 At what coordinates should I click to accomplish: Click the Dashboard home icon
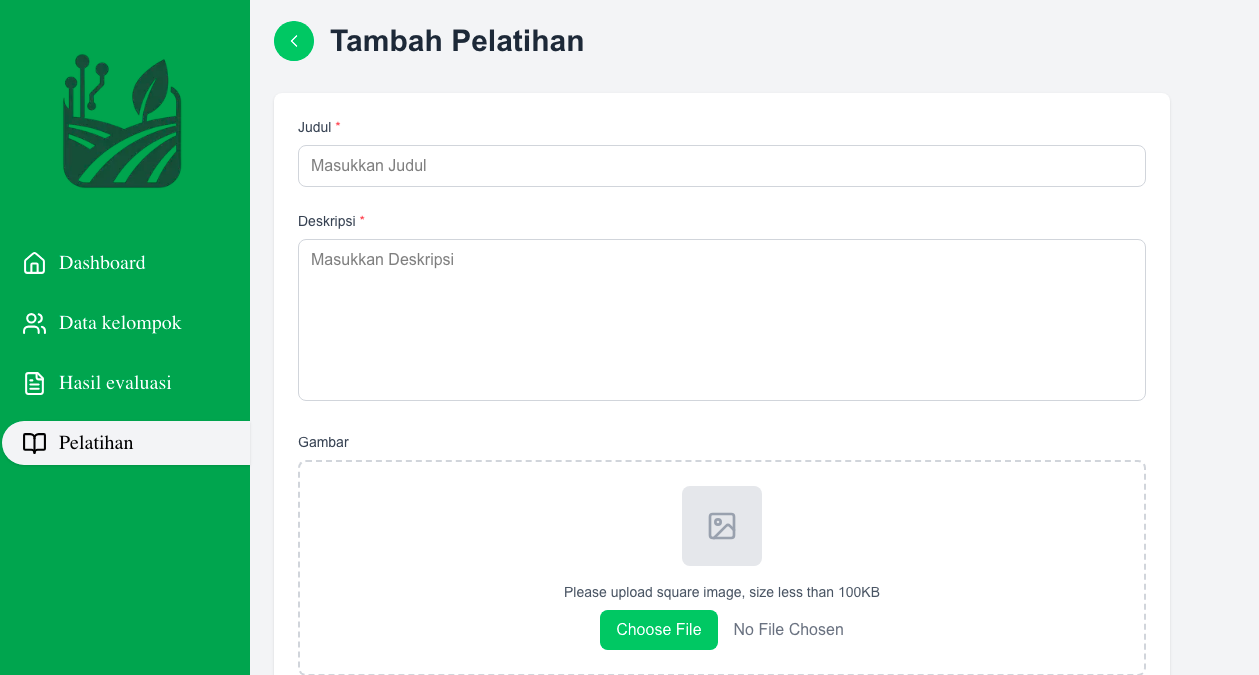coord(35,263)
